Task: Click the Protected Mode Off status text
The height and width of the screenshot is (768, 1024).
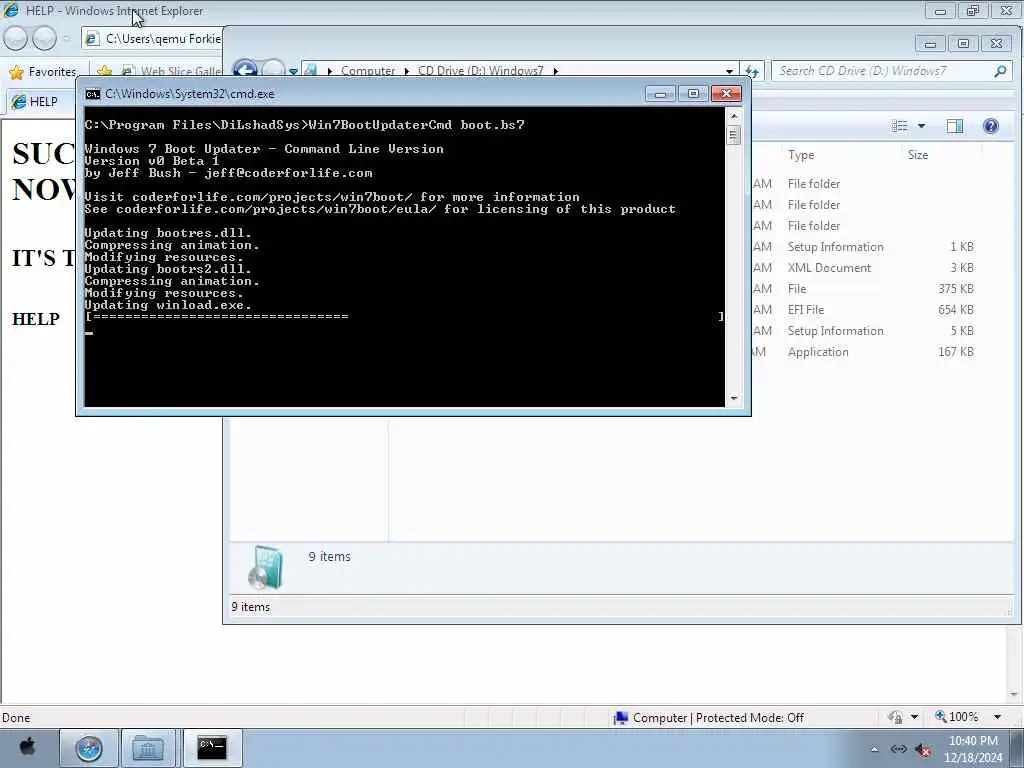Action: click(x=750, y=718)
